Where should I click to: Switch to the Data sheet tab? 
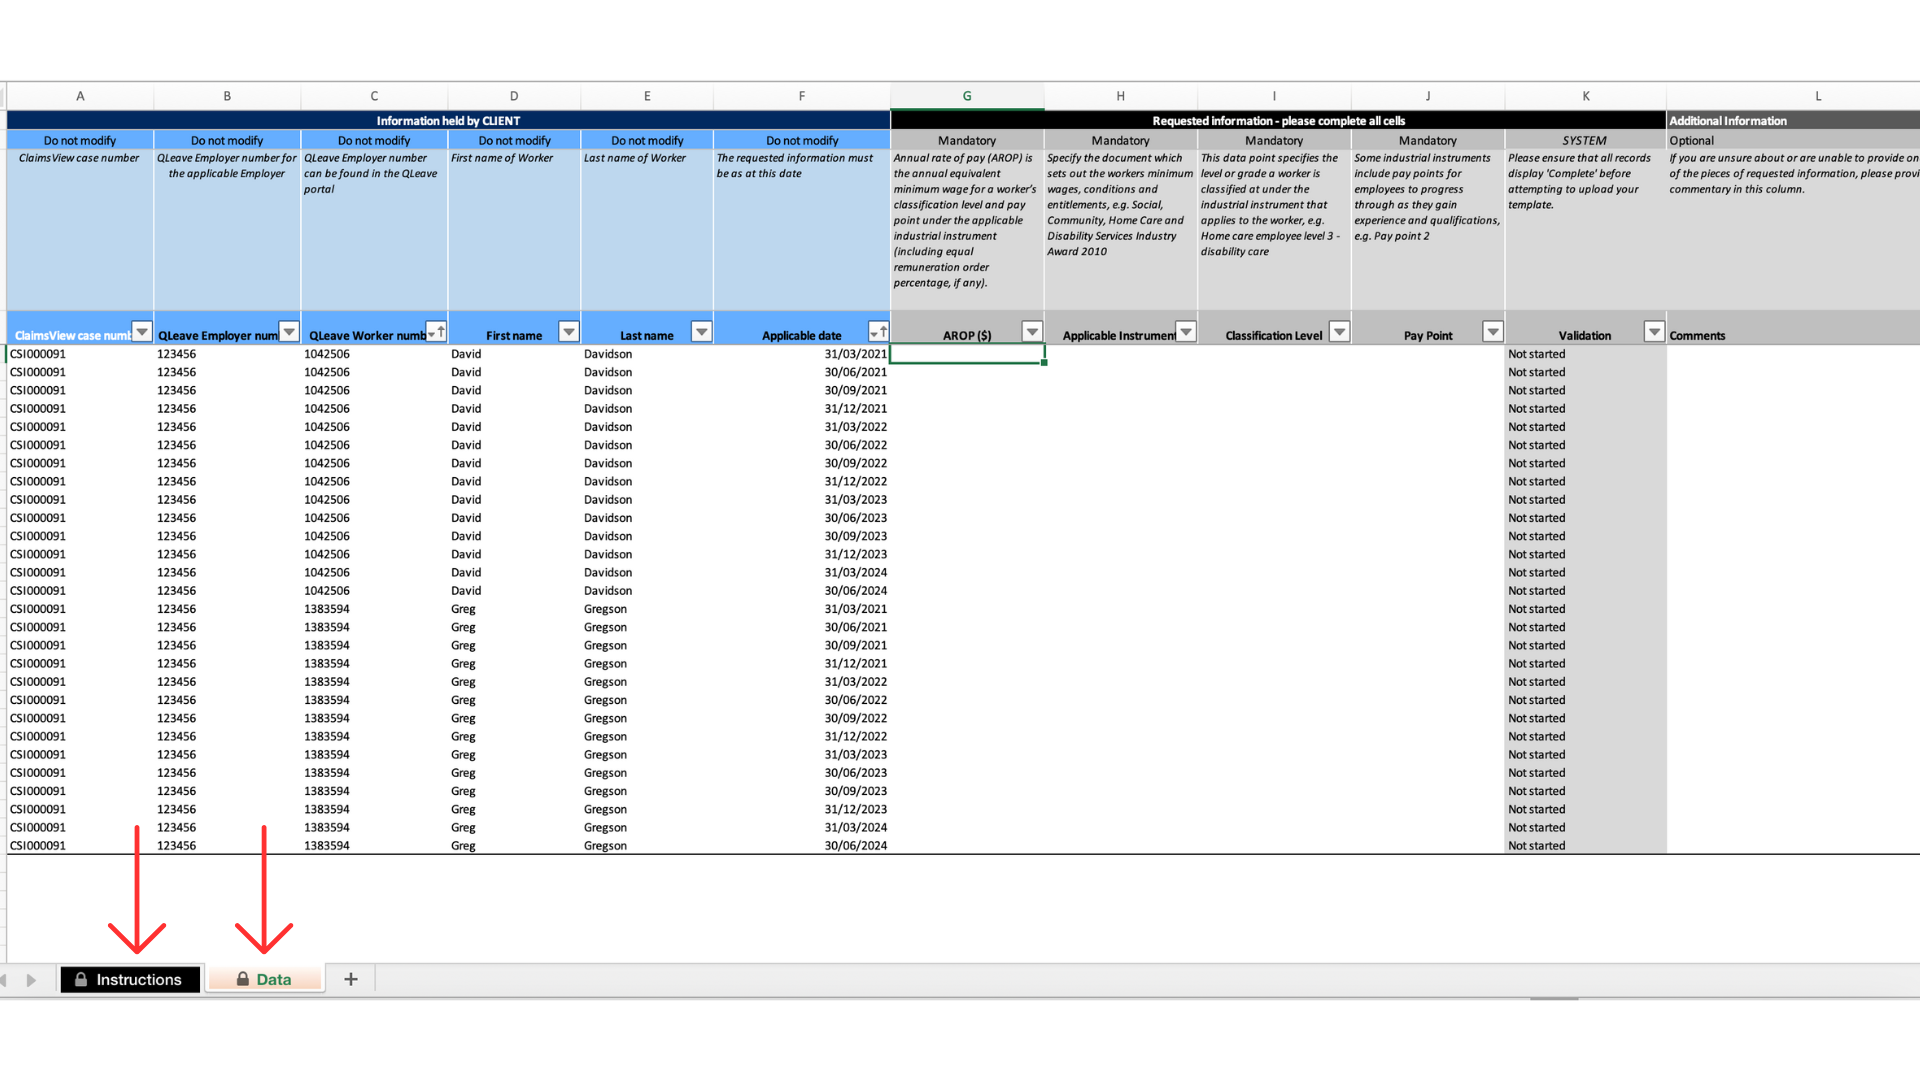(x=265, y=980)
